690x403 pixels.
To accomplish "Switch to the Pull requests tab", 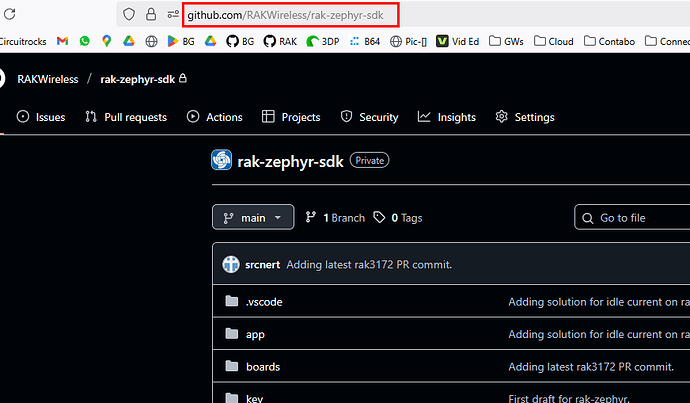I will (126, 117).
